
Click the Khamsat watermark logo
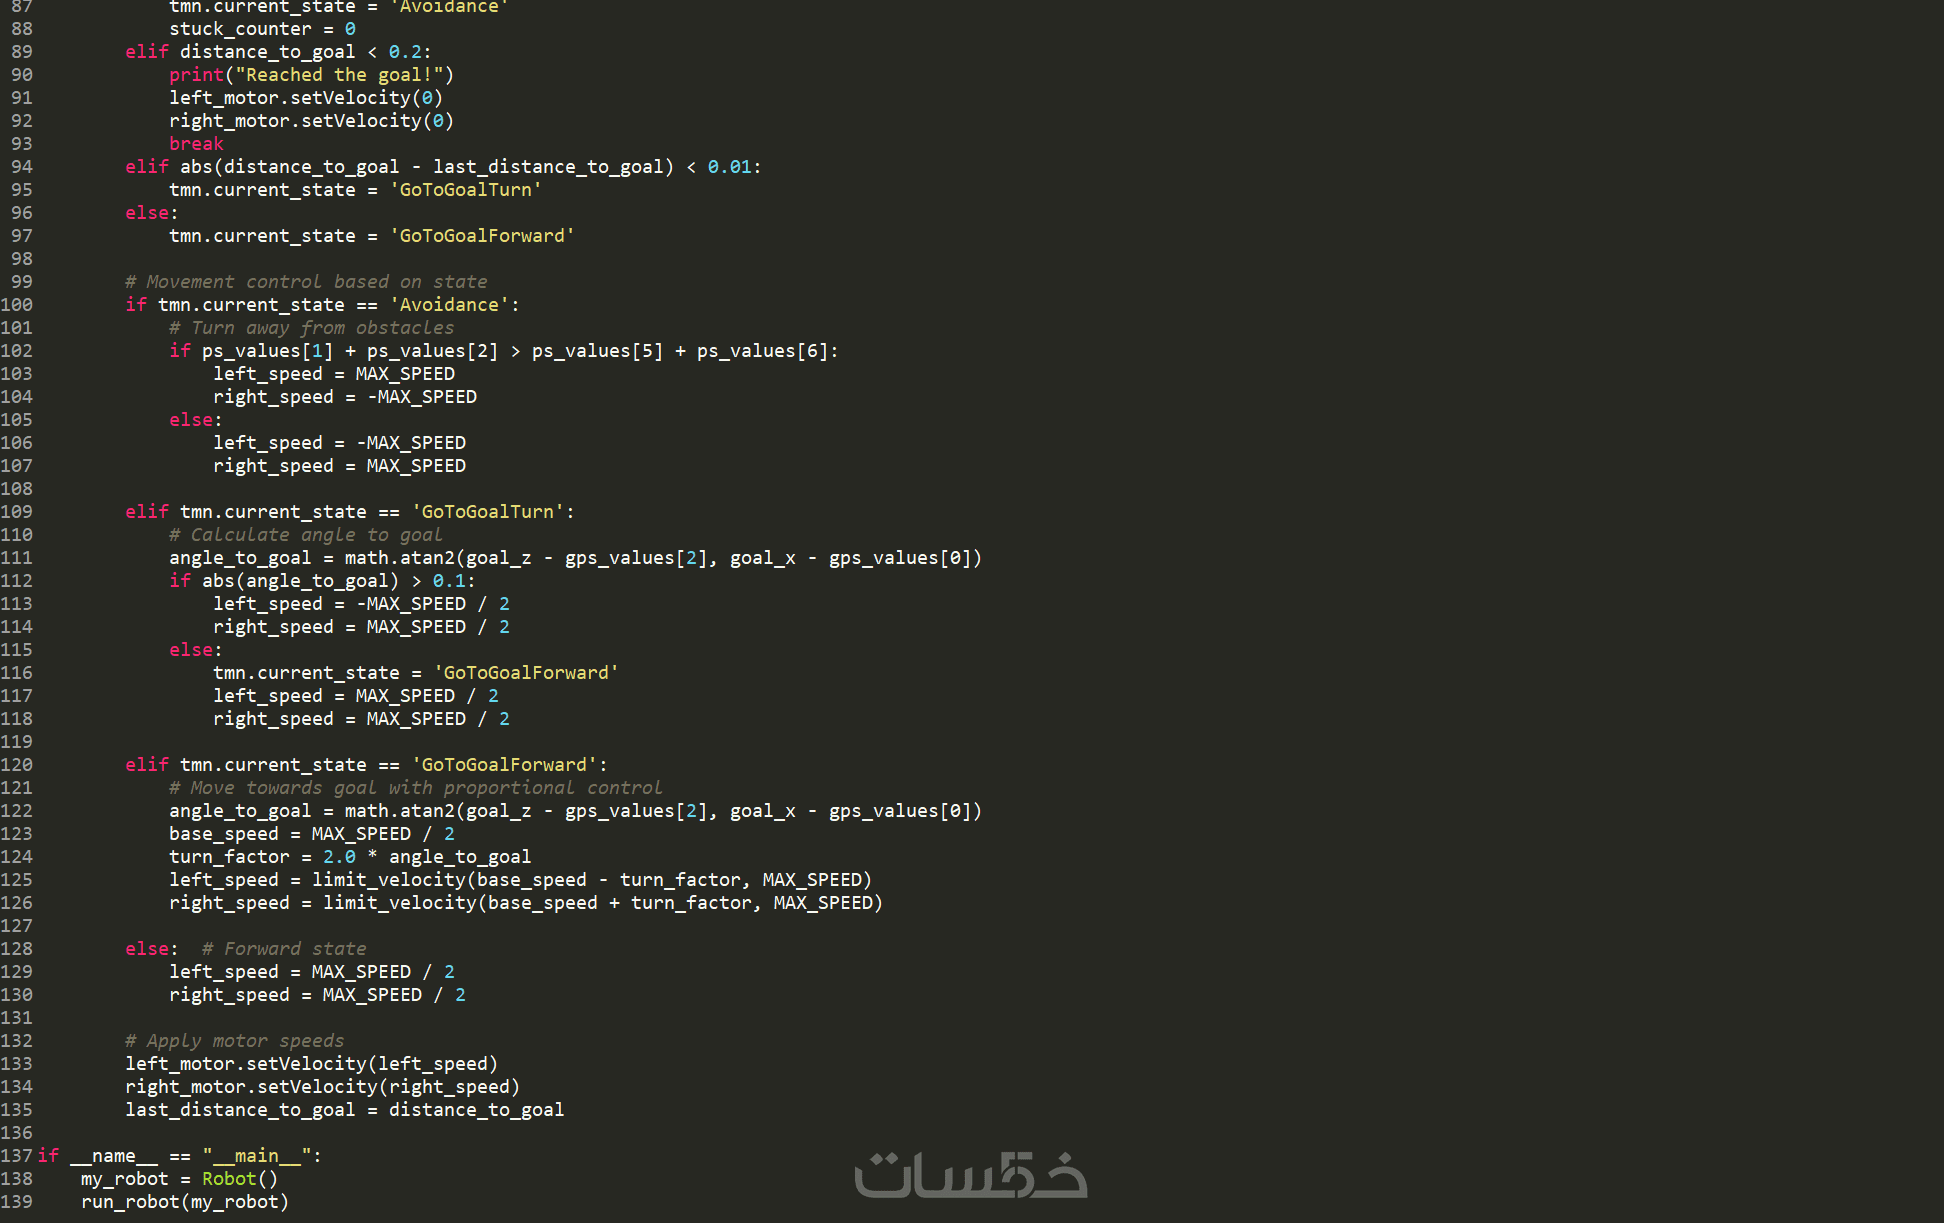click(x=970, y=1175)
